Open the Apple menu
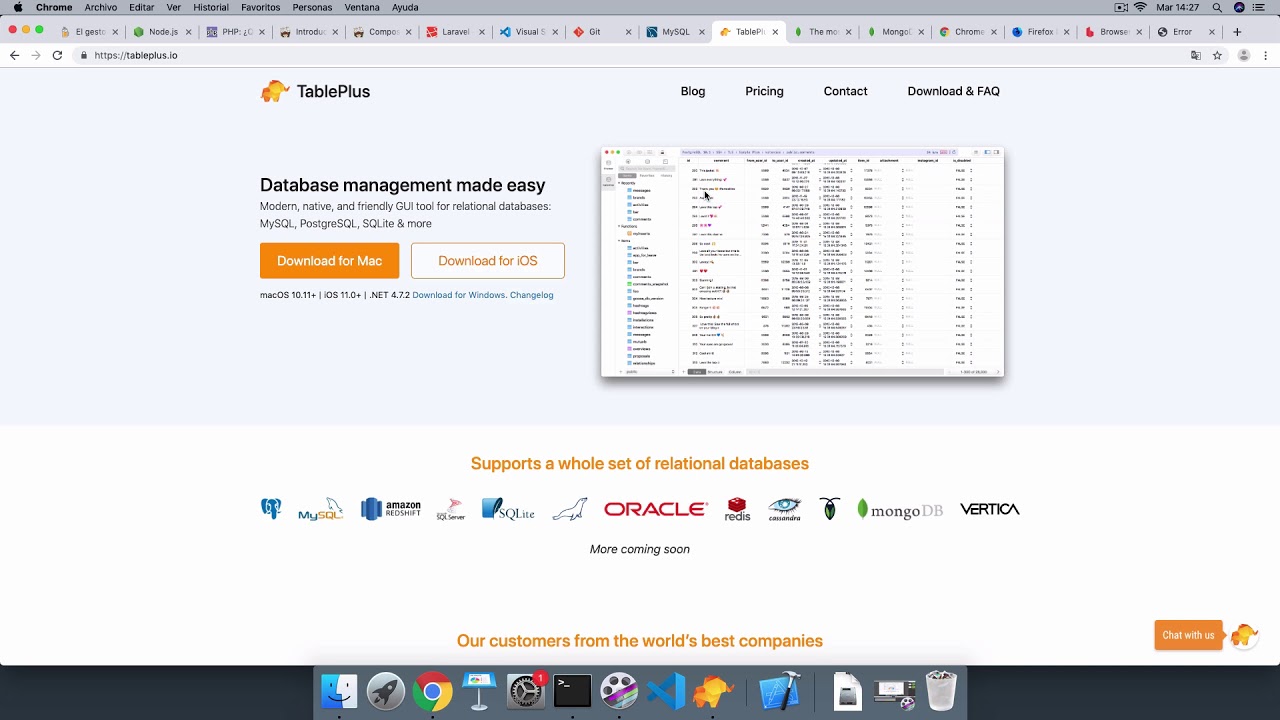The height and width of the screenshot is (720, 1280). (x=18, y=7)
